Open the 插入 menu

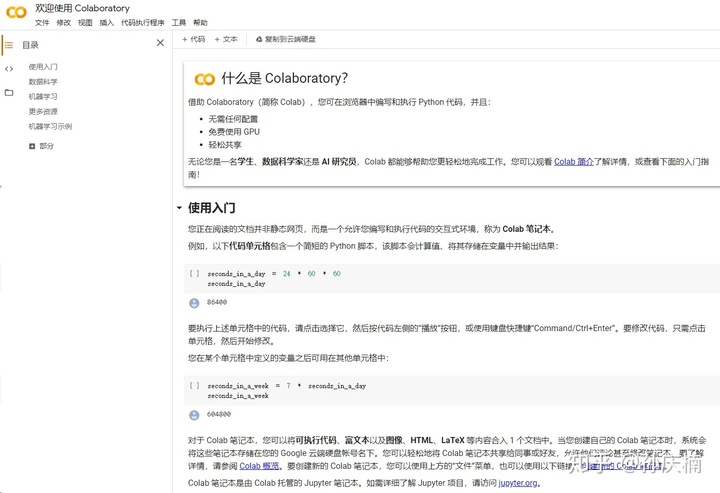107,22
